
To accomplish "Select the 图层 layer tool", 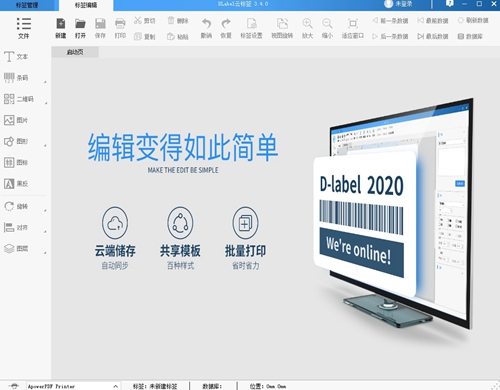I will 16,248.
